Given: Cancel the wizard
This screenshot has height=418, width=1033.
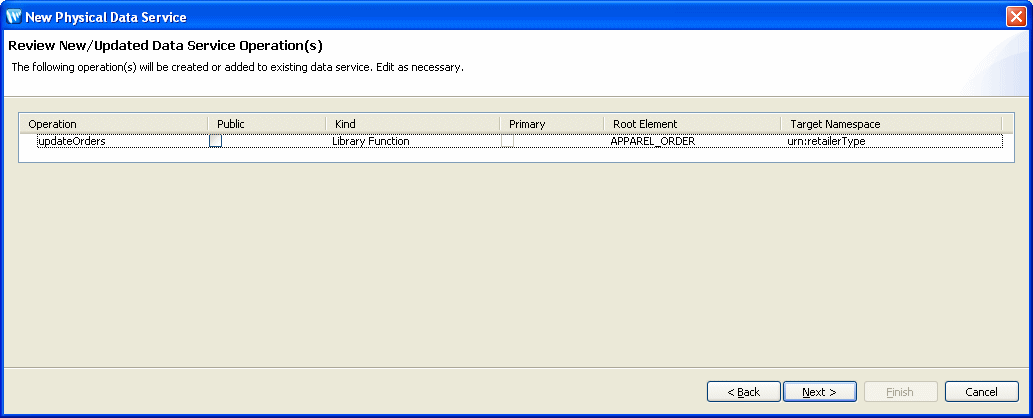Looking at the screenshot, I should [982, 392].
